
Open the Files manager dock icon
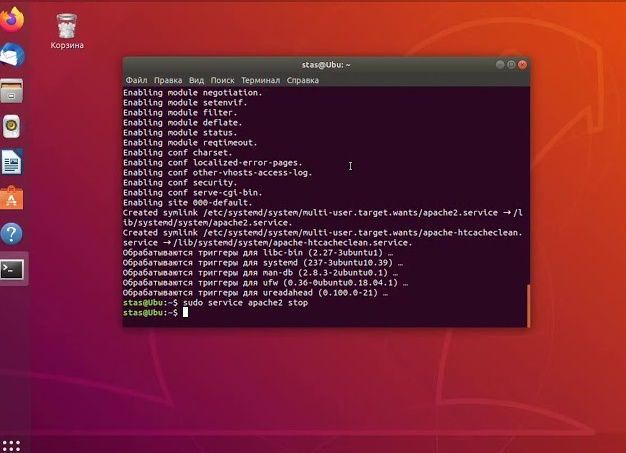(12, 91)
